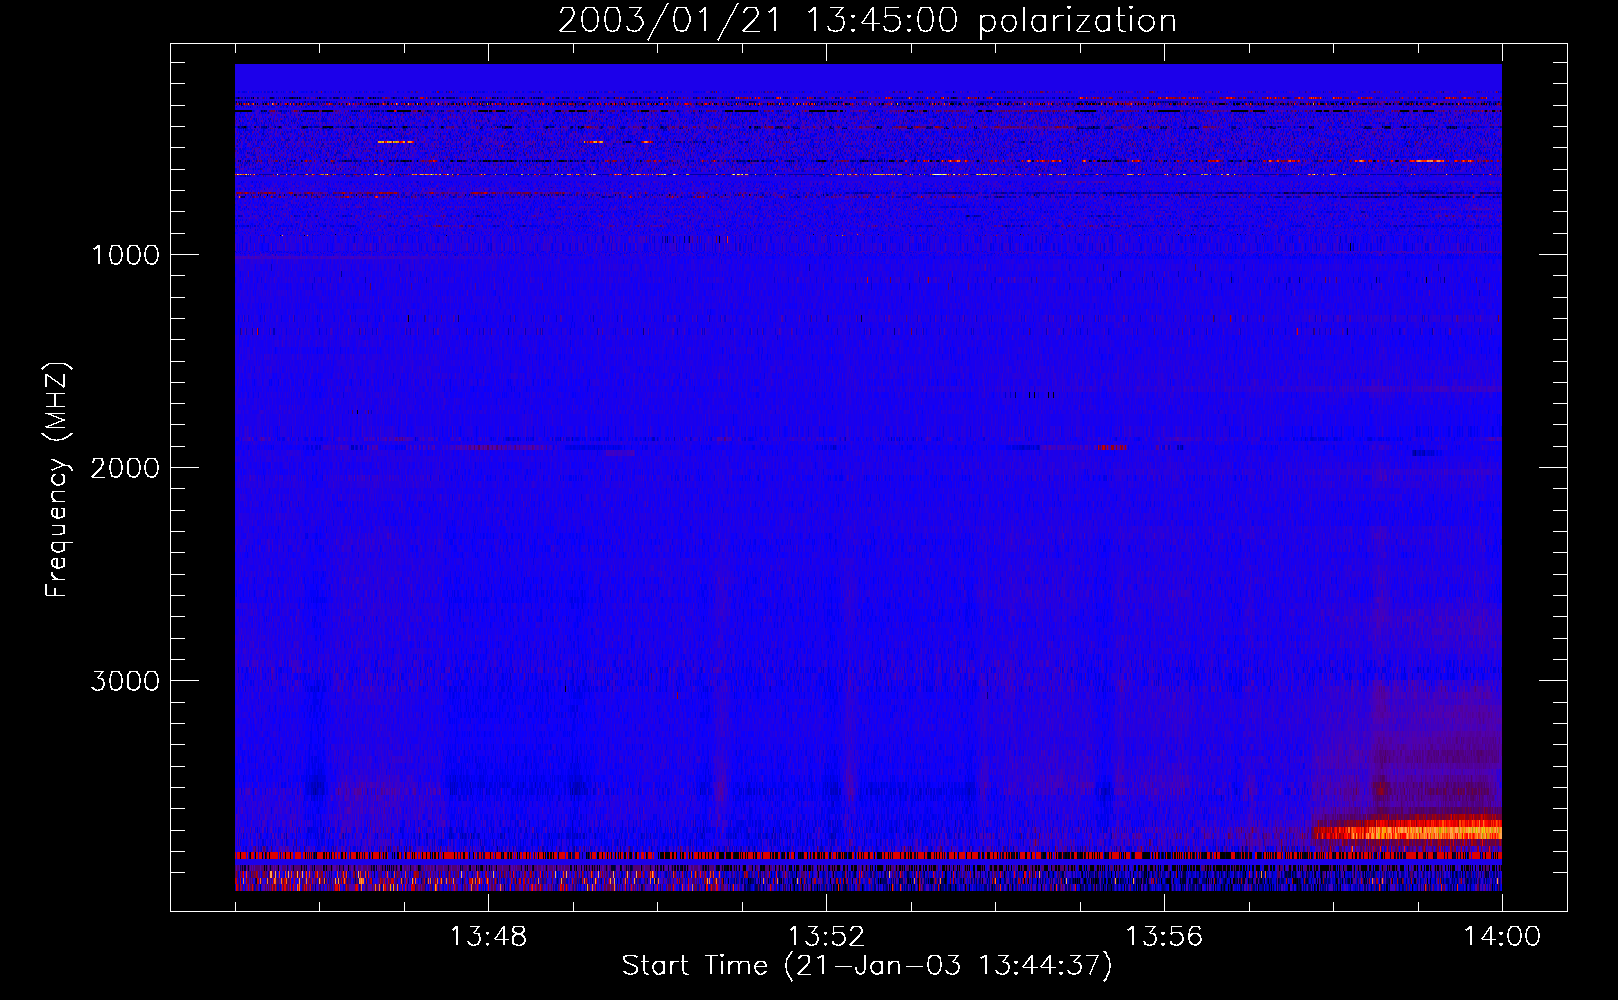Click the 13:56 time tick label
Image resolution: width=1618 pixels, height=1000 pixels.
point(1164,937)
